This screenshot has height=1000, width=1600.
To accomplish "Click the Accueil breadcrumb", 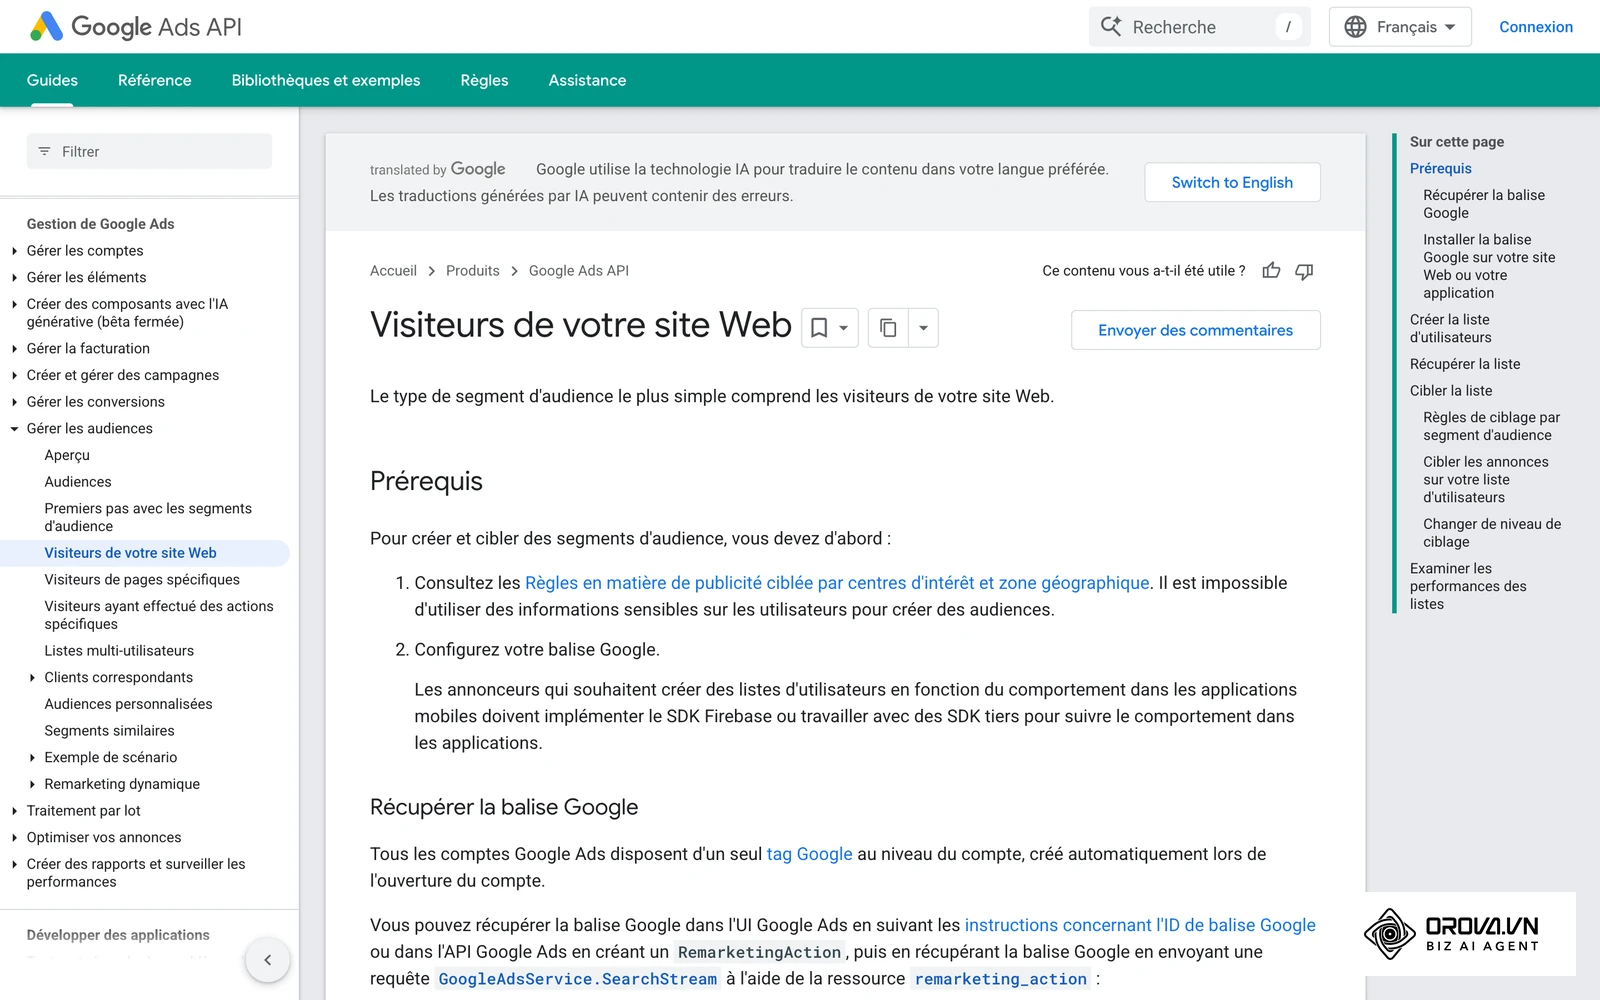I will (393, 271).
